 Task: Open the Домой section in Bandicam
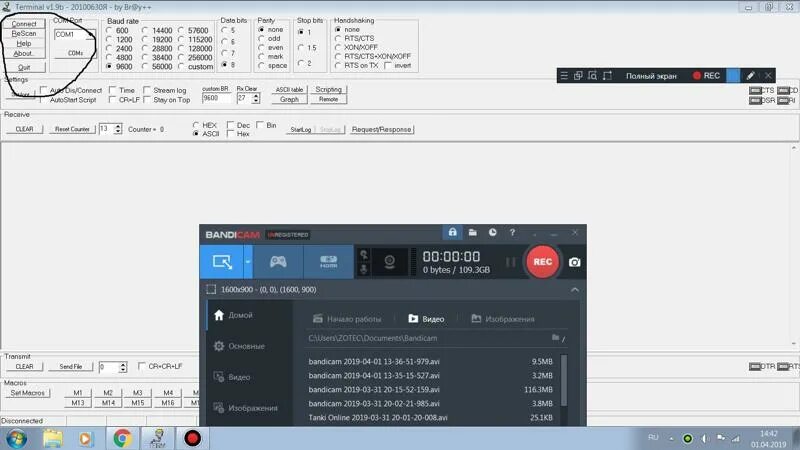234,315
